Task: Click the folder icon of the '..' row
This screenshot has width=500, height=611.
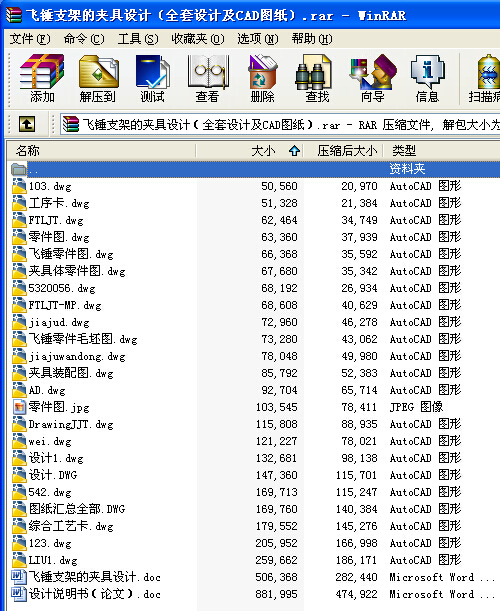Action: point(18,169)
